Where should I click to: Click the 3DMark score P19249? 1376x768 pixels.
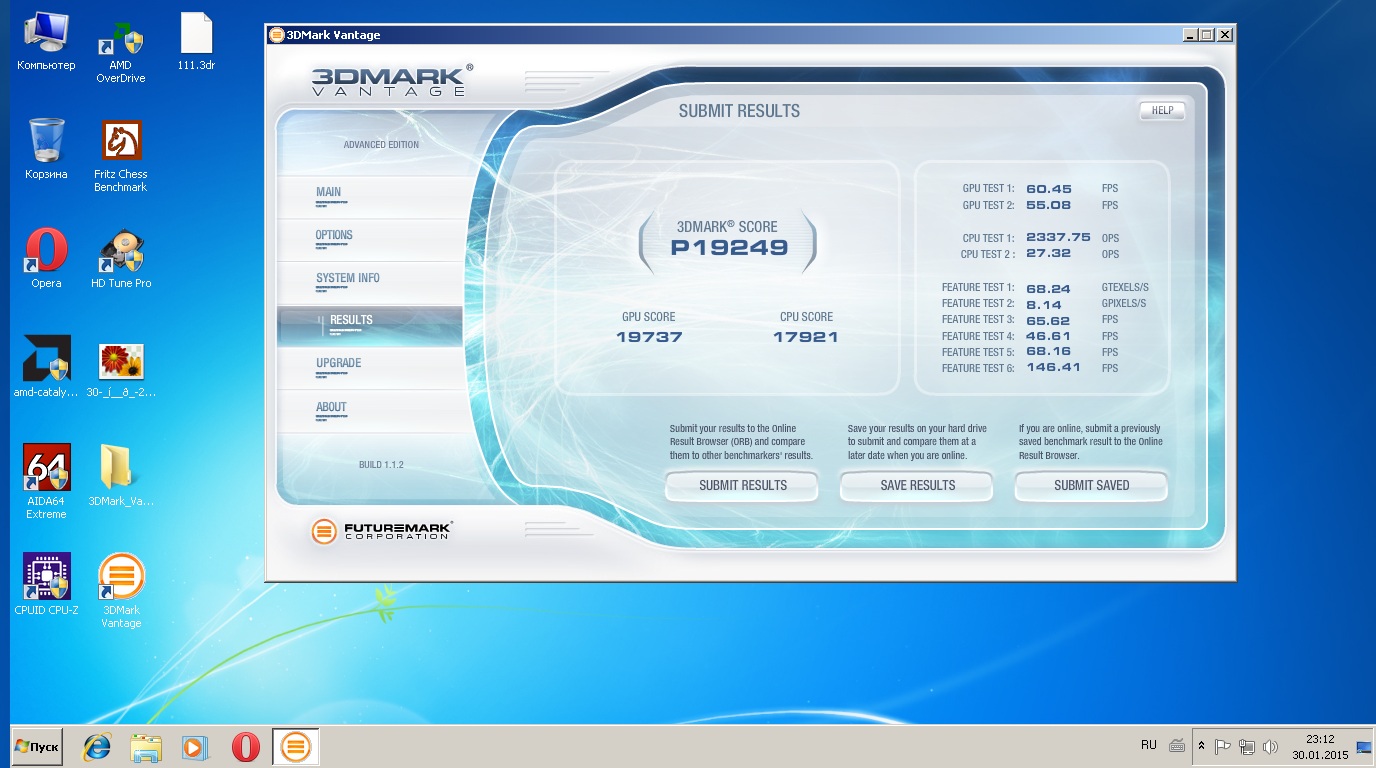click(729, 248)
